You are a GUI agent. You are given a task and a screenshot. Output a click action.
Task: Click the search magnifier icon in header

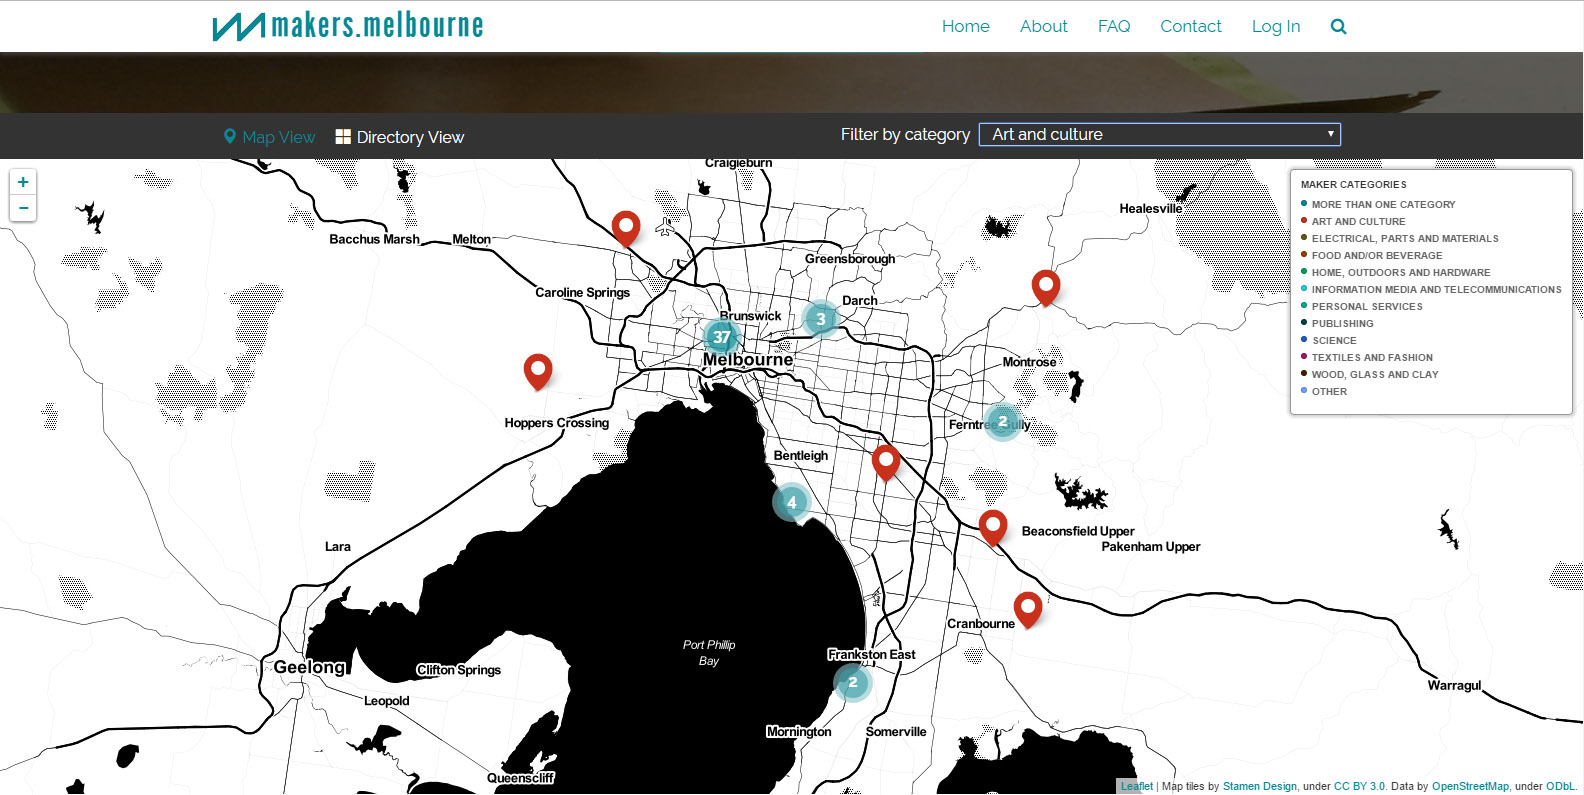click(x=1338, y=27)
